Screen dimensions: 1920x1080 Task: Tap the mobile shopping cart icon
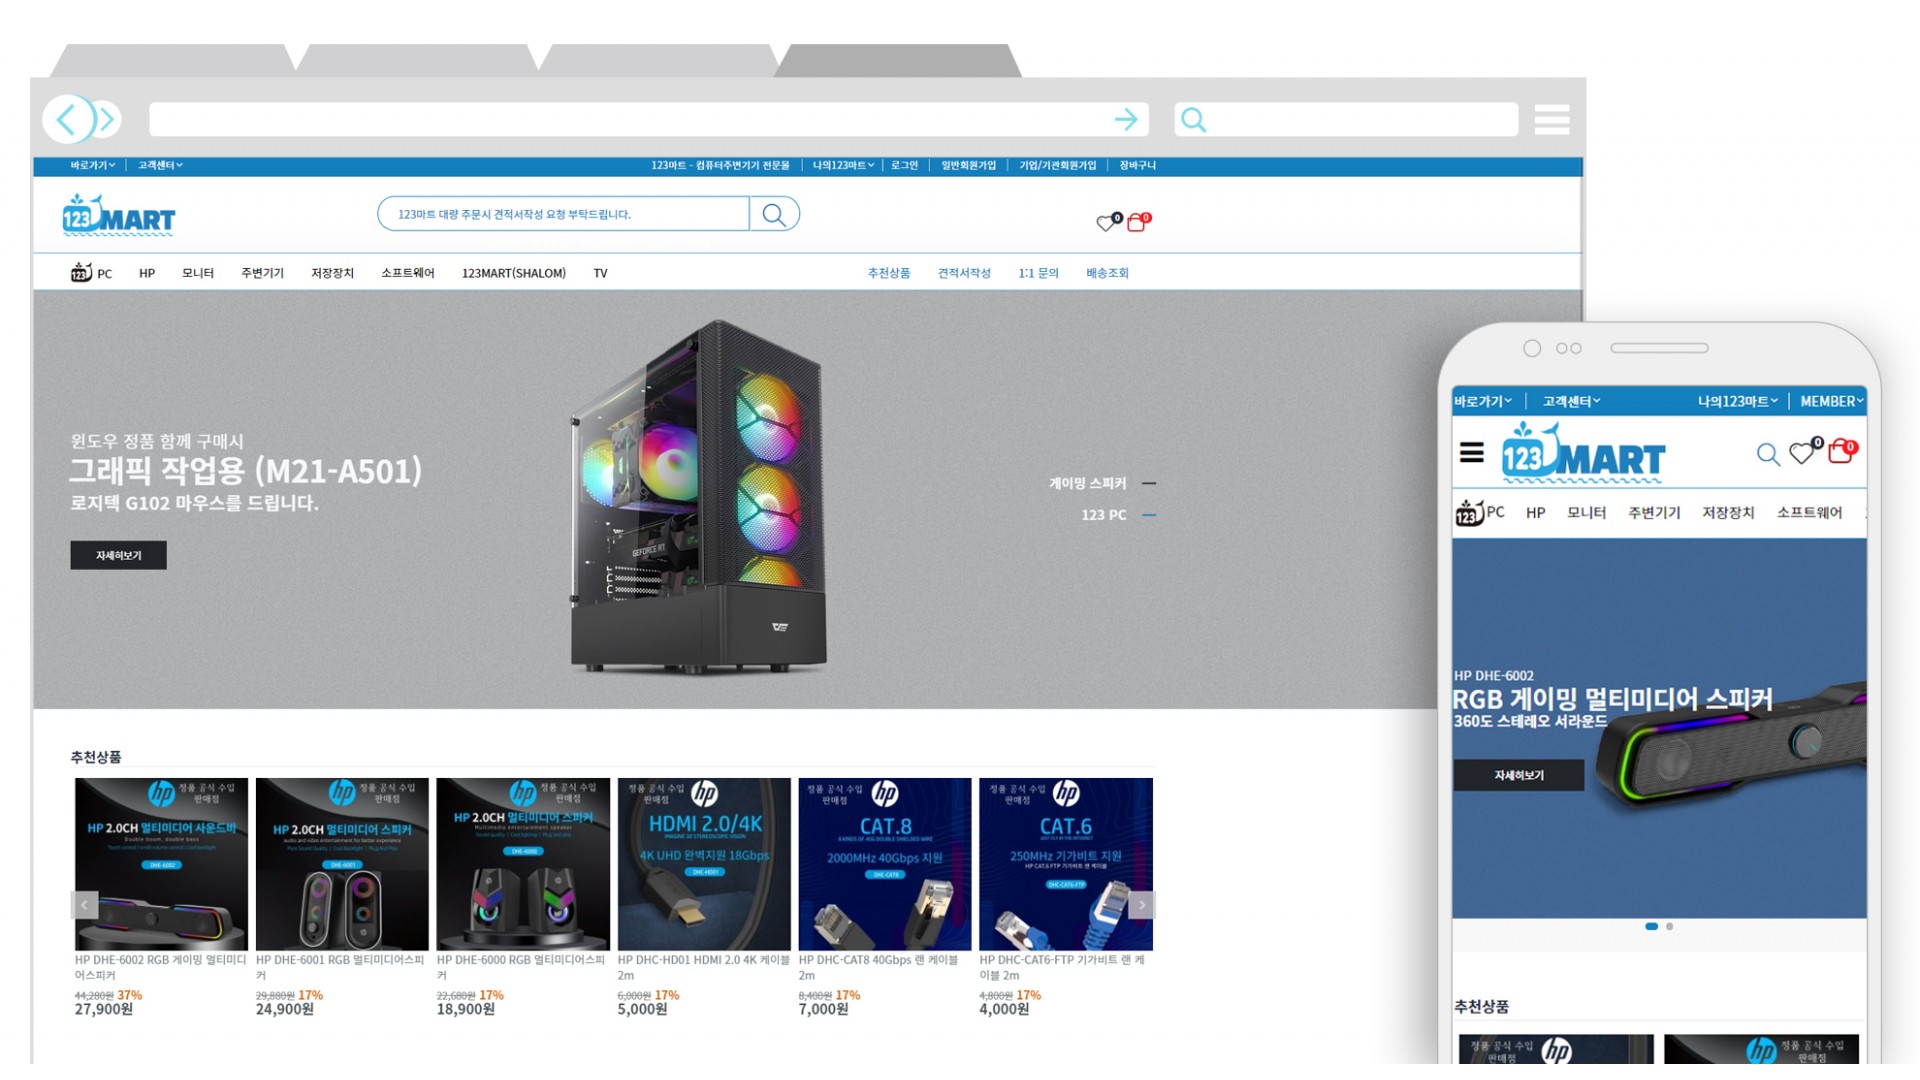click(1842, 451)
